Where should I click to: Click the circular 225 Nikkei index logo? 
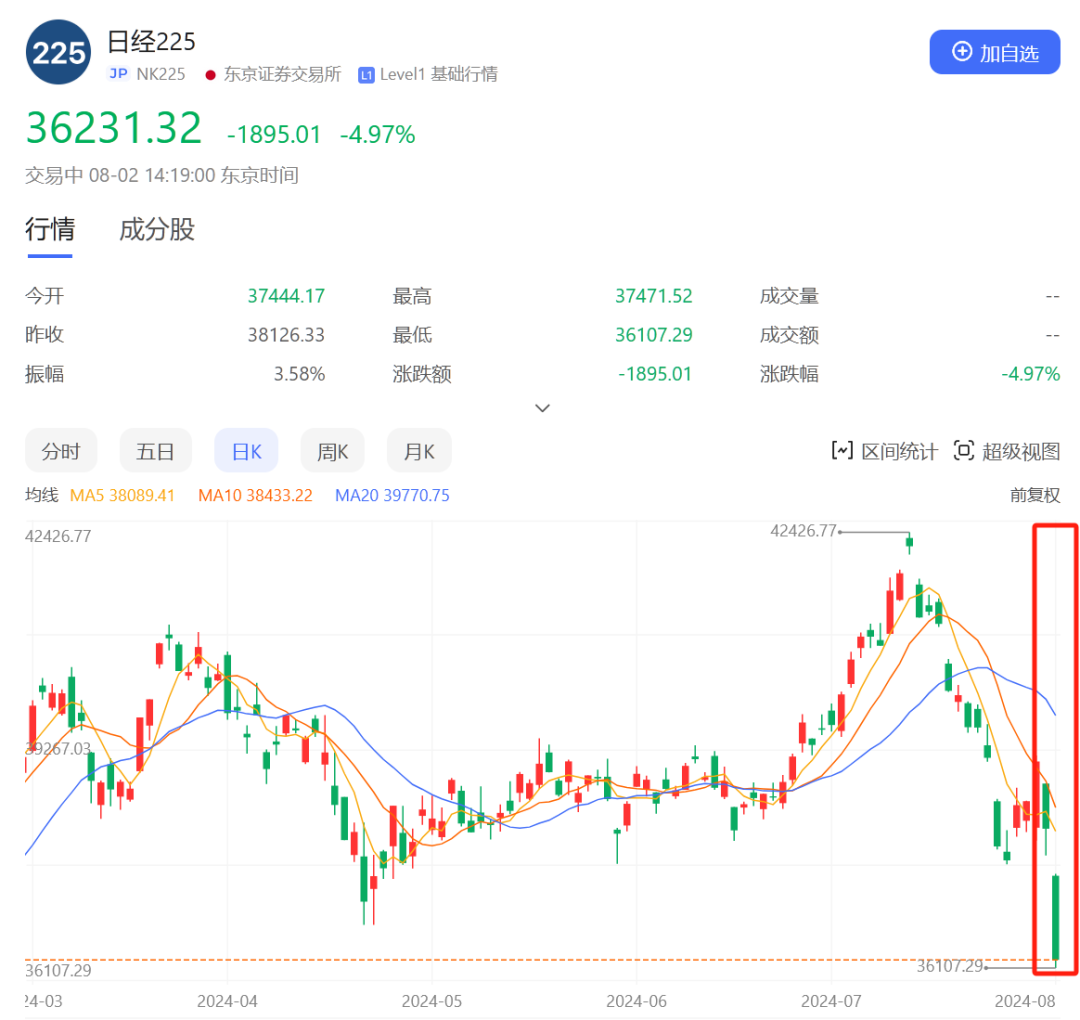(57, 52)
